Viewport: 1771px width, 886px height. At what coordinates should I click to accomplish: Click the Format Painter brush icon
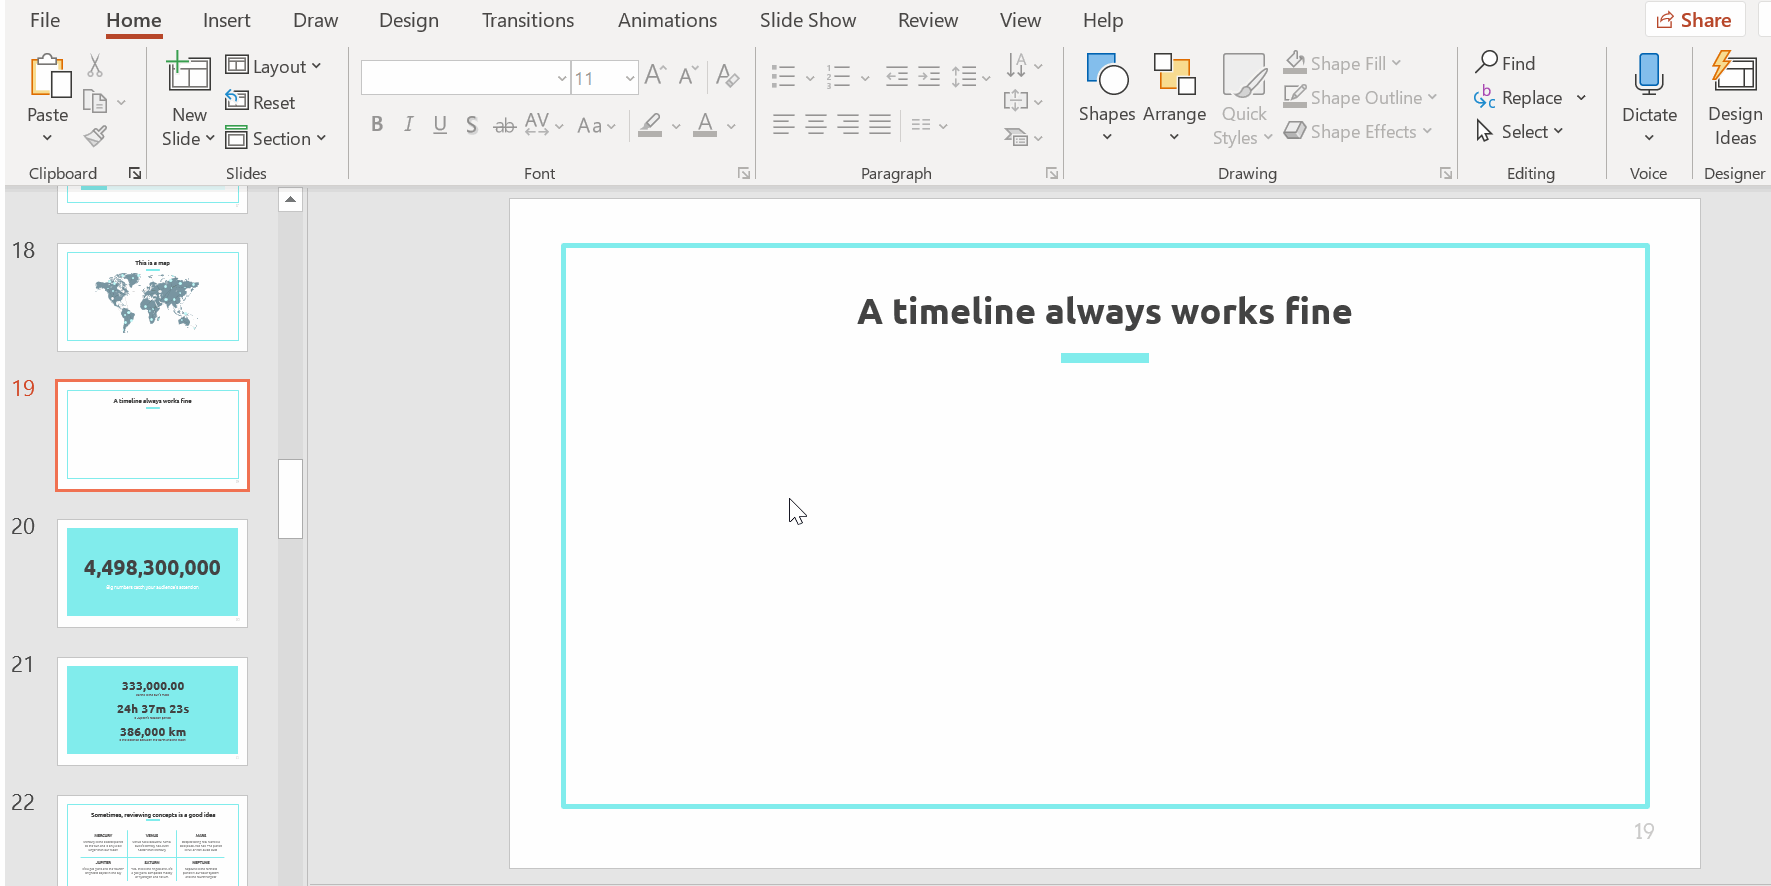click(x=95, y=136)
